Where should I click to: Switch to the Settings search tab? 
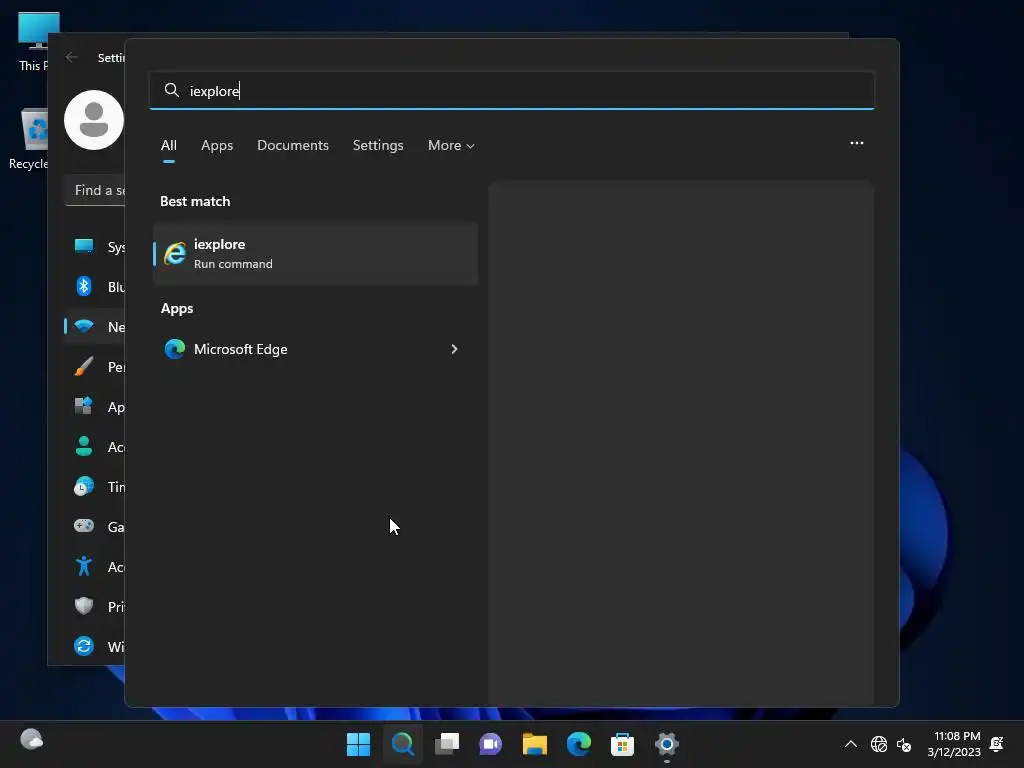[378, 146]
